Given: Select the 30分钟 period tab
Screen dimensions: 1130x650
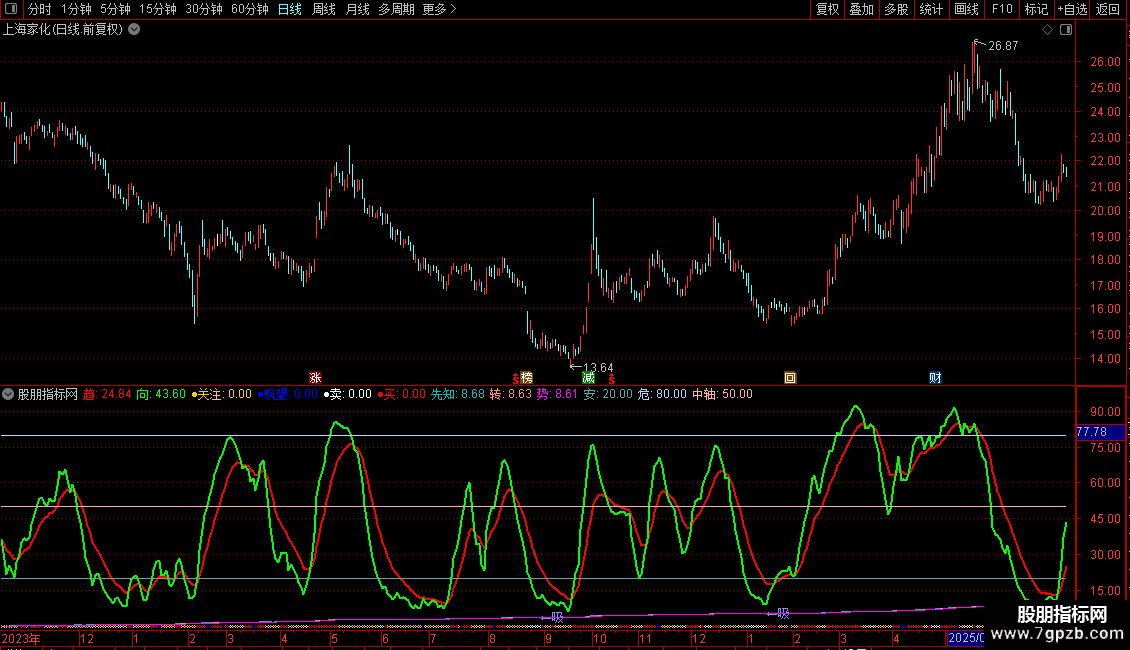Looking at the screenshot, I should [x=203, y=9].
